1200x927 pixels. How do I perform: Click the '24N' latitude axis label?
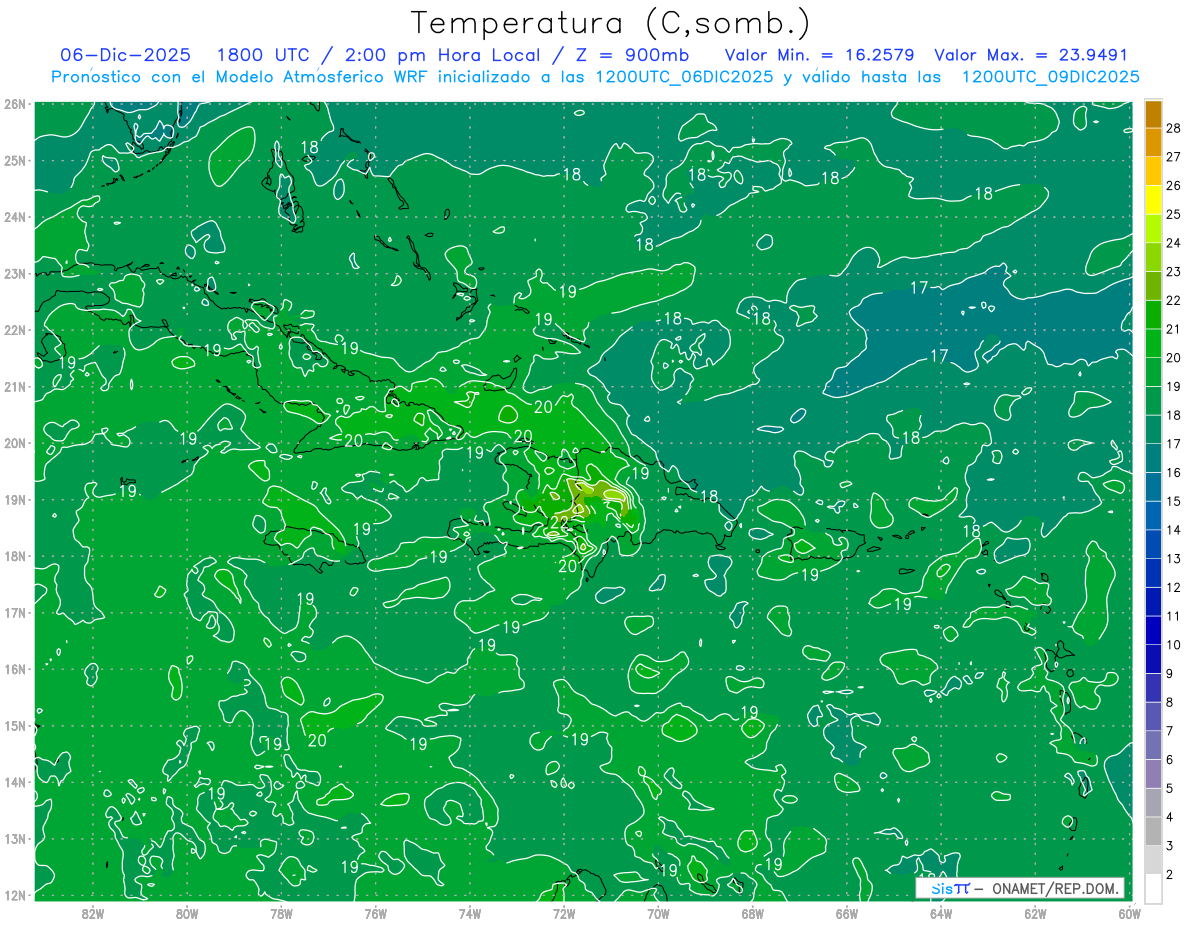[15, 217]
